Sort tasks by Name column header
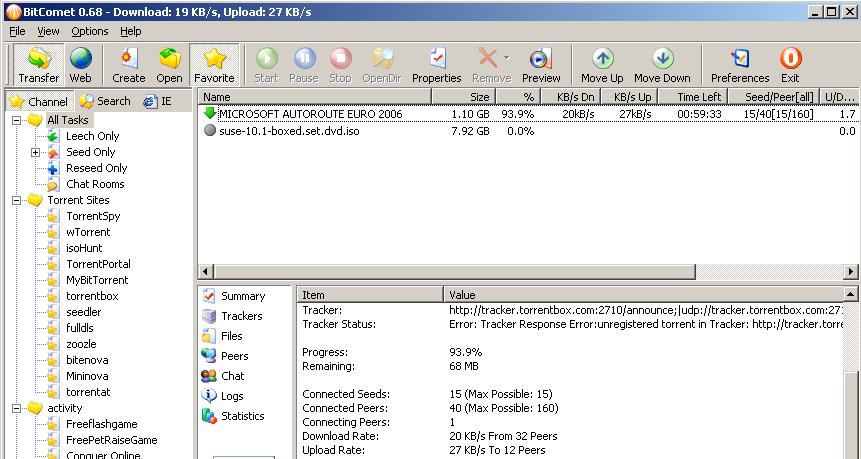Screen dimensions: 861x459 click(x=315, y=97)
